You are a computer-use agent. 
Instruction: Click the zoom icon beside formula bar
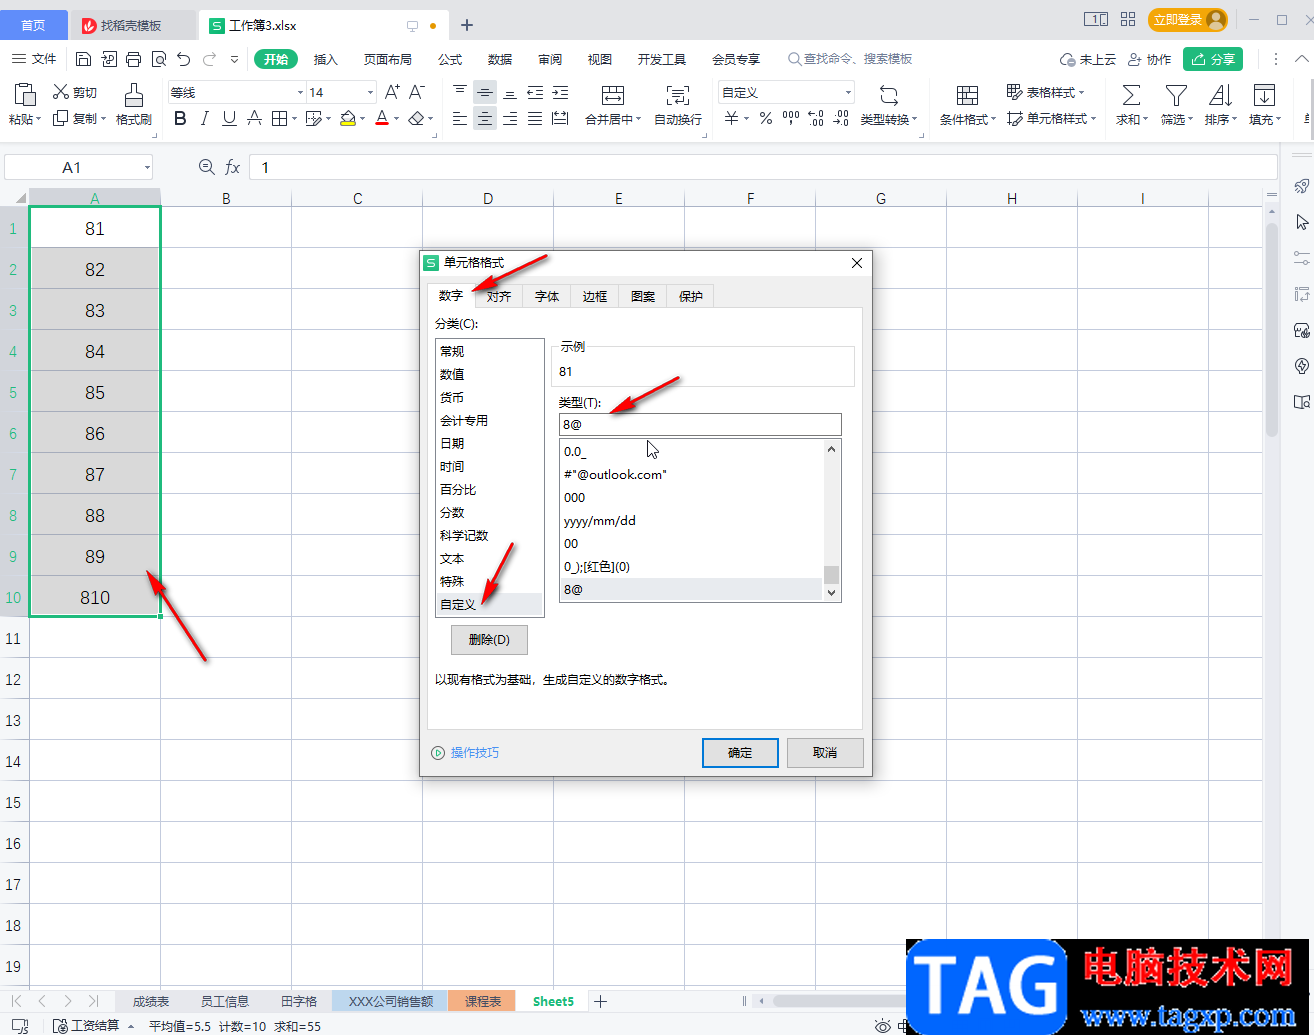click(207, 167)
